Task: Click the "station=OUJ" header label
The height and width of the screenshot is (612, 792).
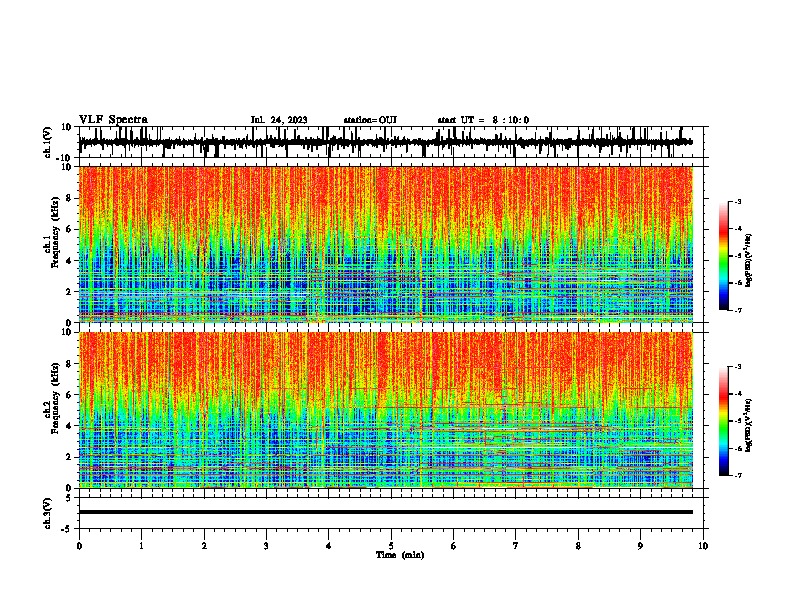Action: pyautogui.click(x=370, y=120)
